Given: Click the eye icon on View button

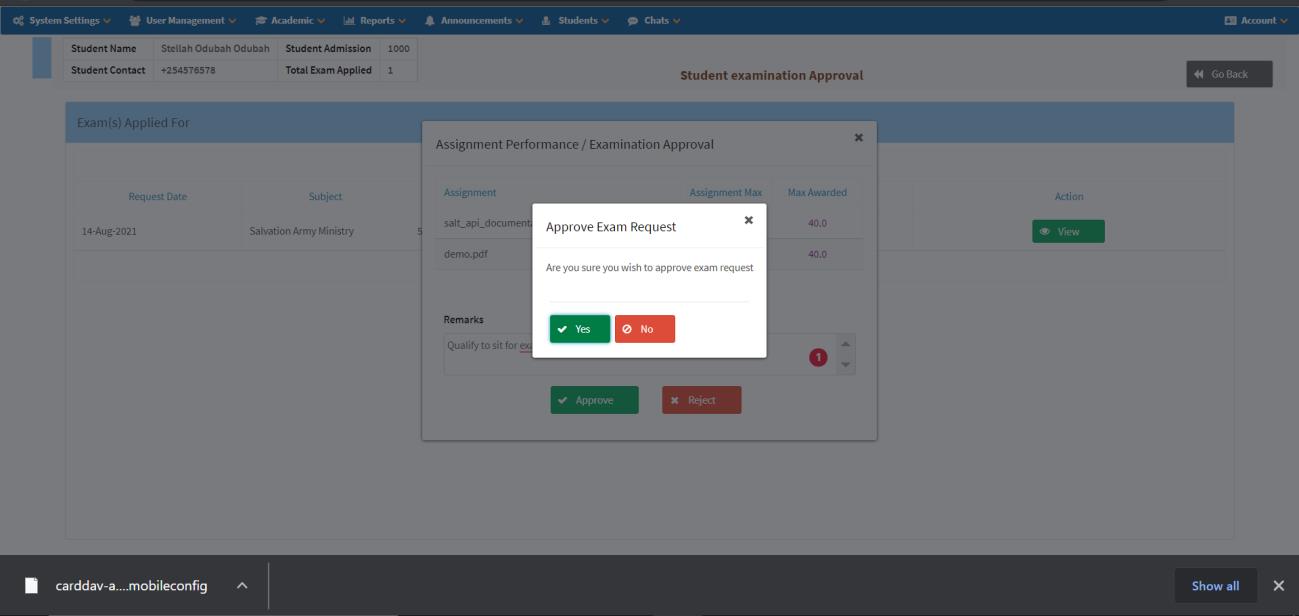Looking at the screenshot, I should [1045, 232].
